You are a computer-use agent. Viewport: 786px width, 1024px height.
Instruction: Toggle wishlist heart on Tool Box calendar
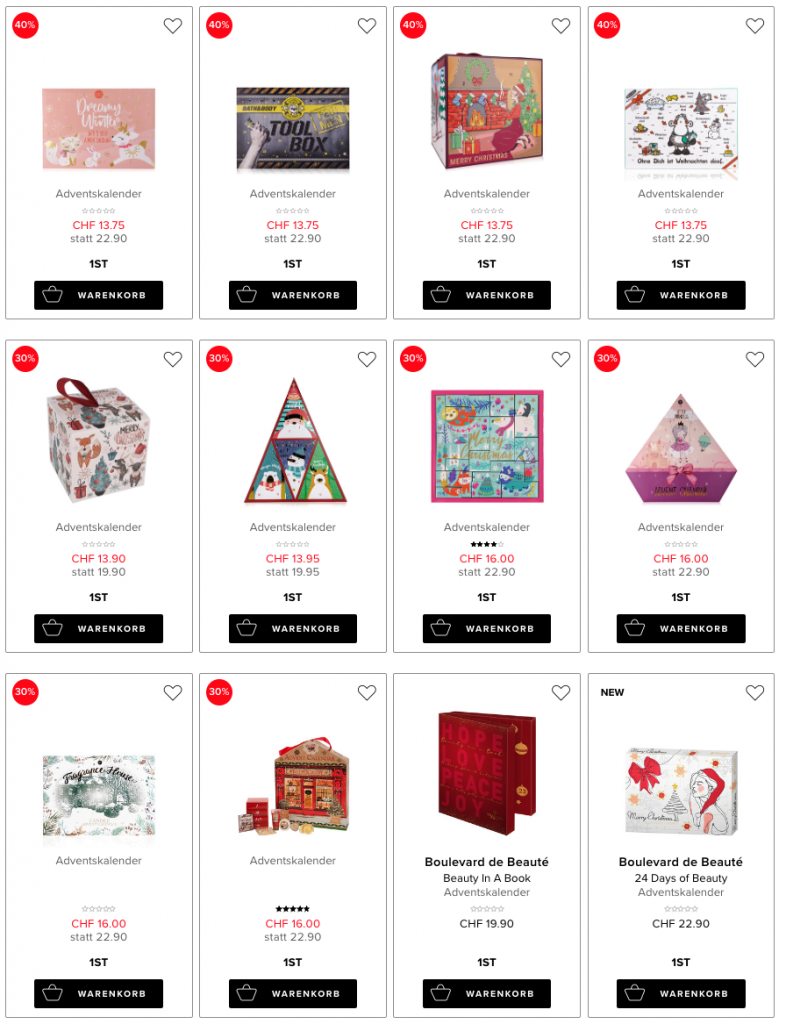tap(367, 25)
